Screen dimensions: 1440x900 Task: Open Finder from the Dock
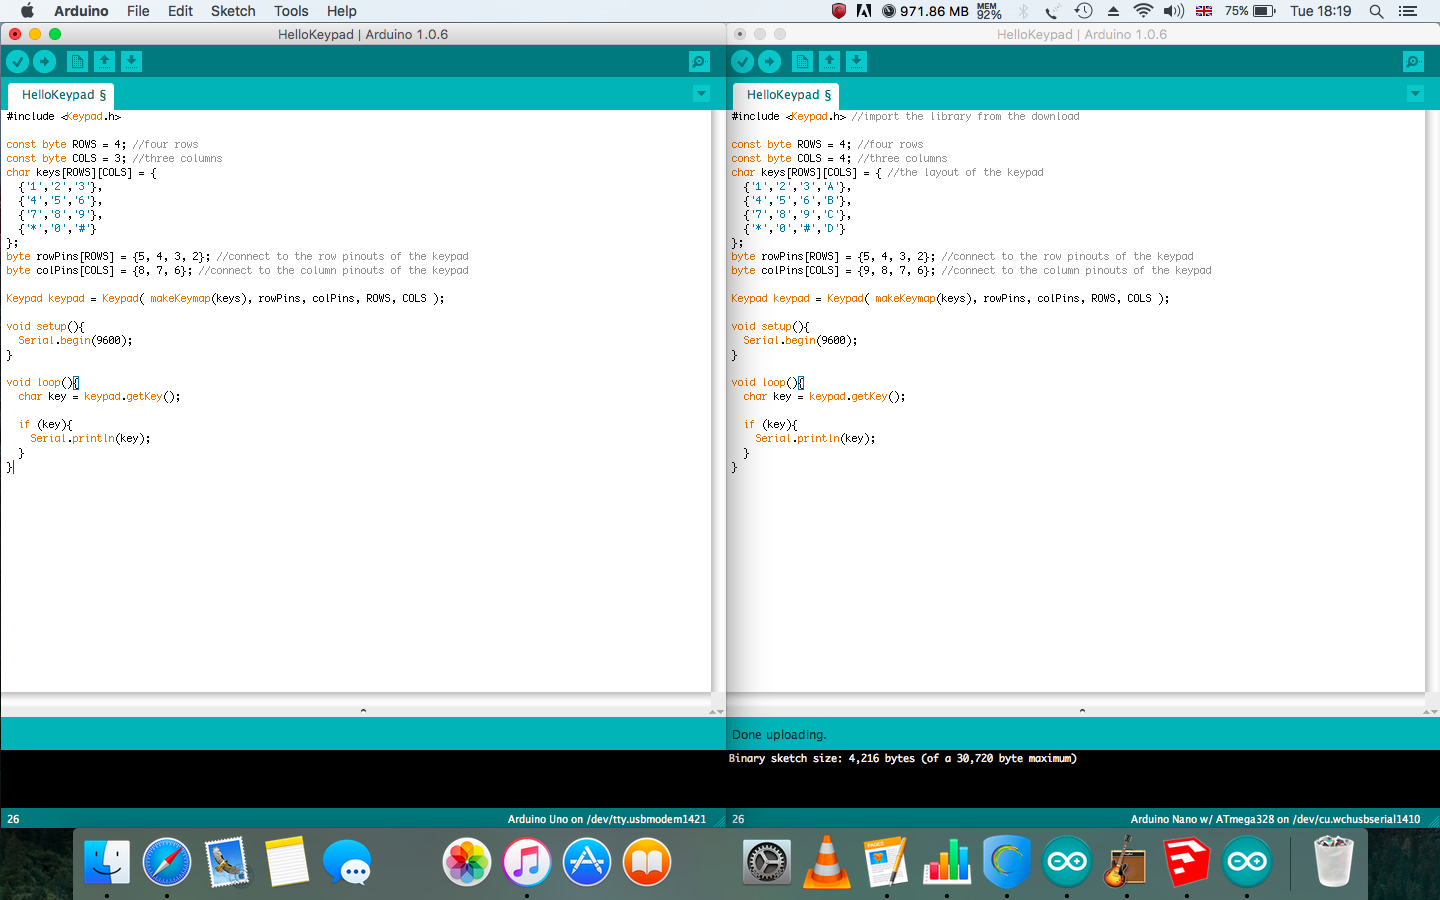click(106, 862)
